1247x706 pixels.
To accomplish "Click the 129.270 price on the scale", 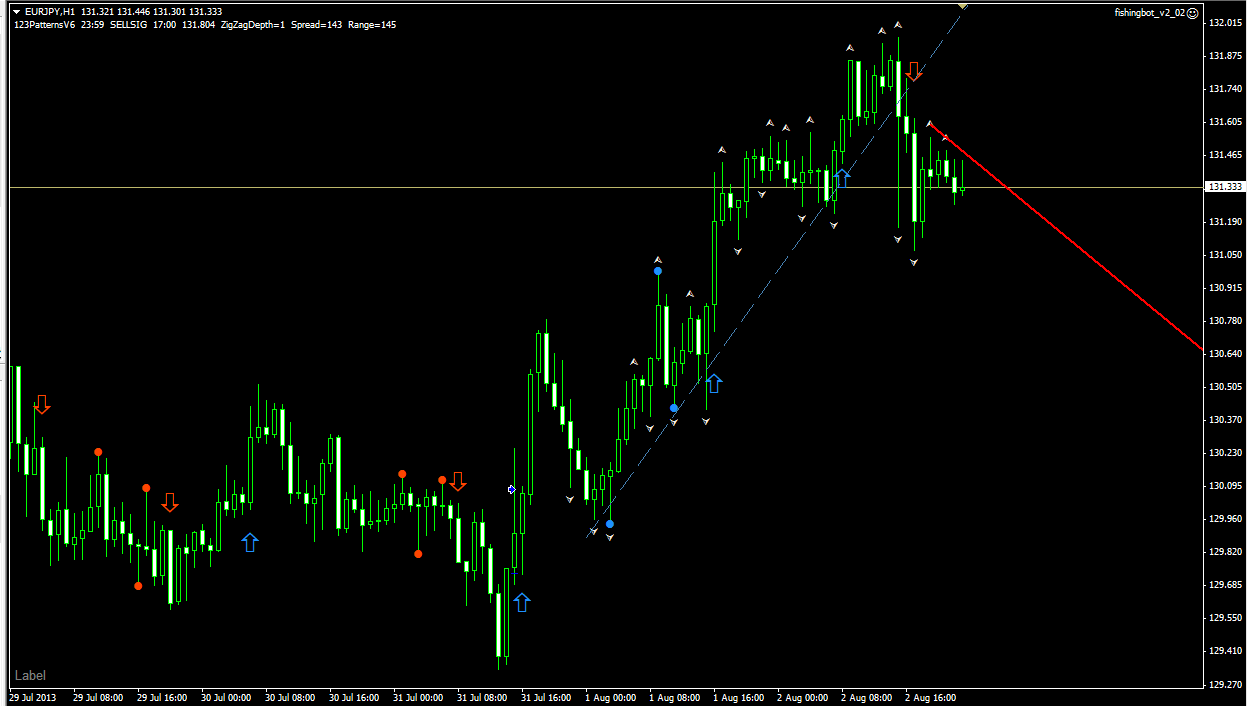I will (x=1225, y=685).
